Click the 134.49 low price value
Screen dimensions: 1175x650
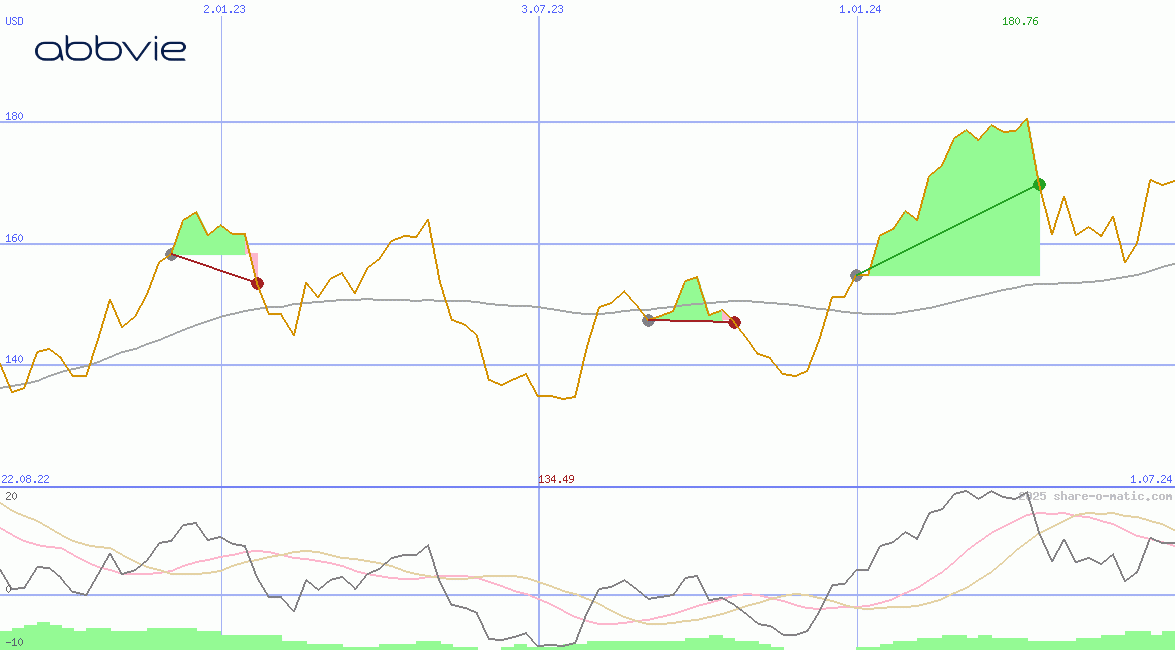click(x=556, y=479)
